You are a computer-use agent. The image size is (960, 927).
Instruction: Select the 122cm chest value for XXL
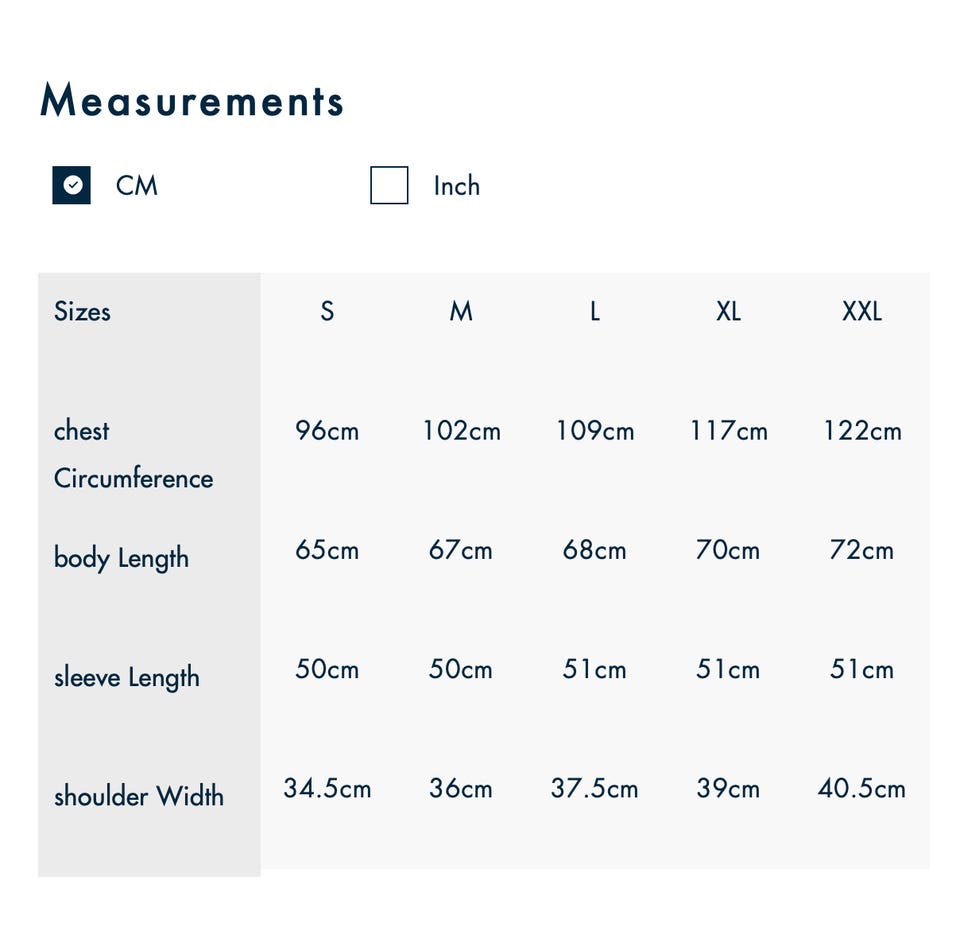(862, 431)
